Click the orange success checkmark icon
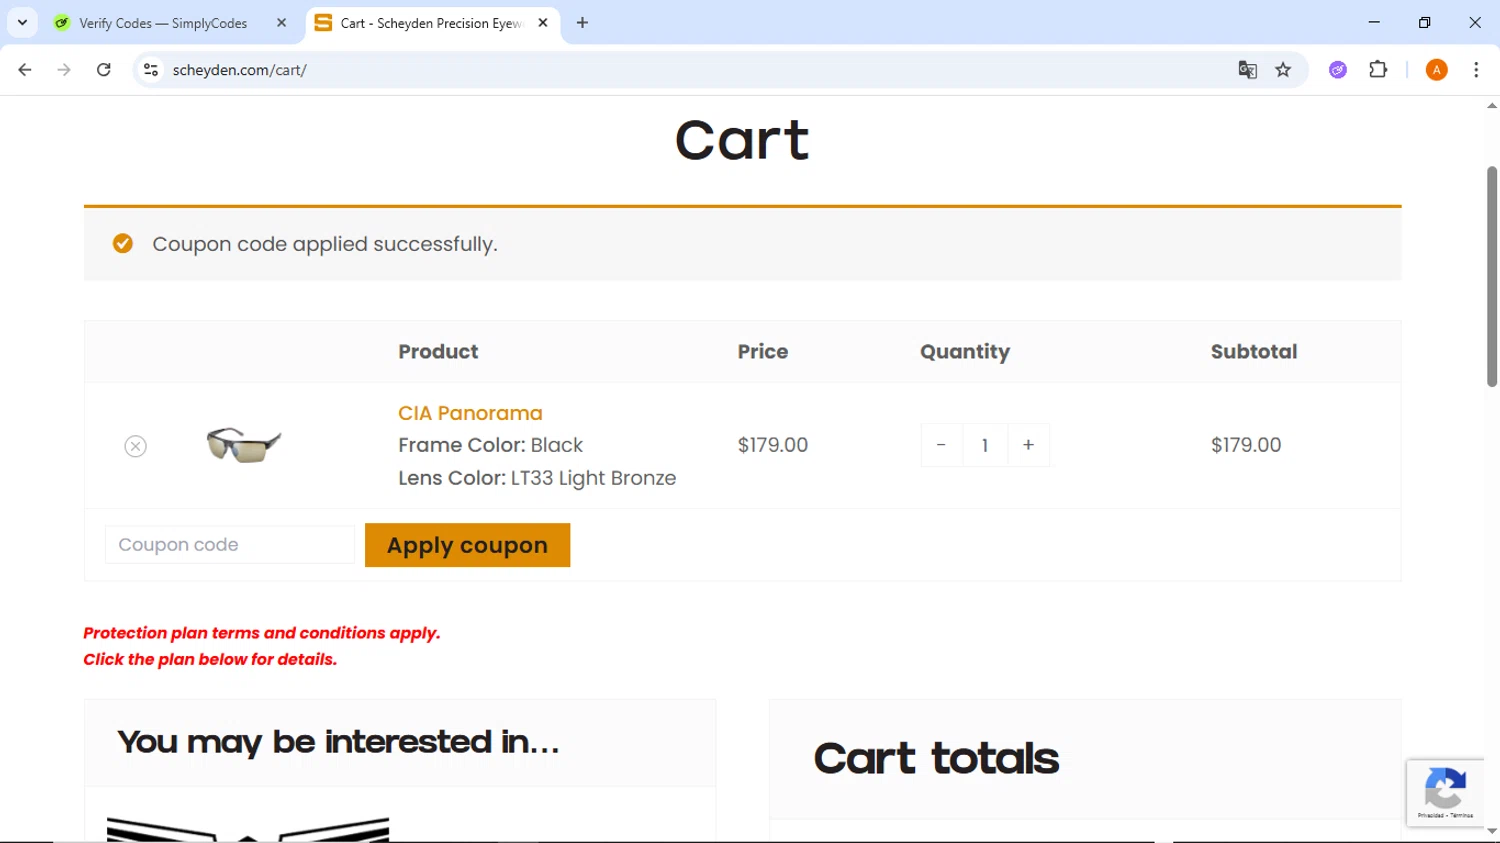1500x843 pixels. [123, 243]
